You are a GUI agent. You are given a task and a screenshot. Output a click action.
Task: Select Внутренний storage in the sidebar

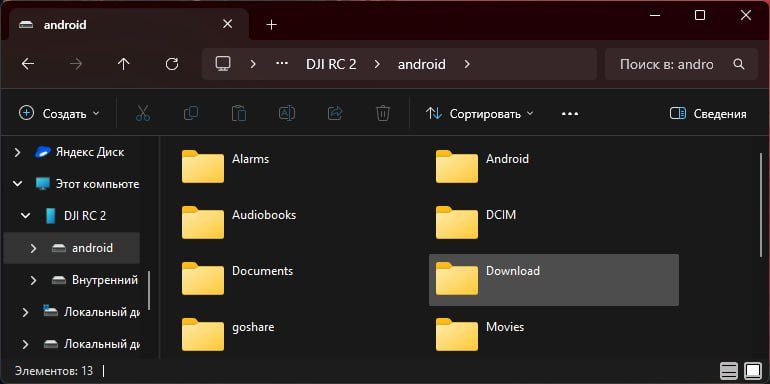click(x=95, y=280)
